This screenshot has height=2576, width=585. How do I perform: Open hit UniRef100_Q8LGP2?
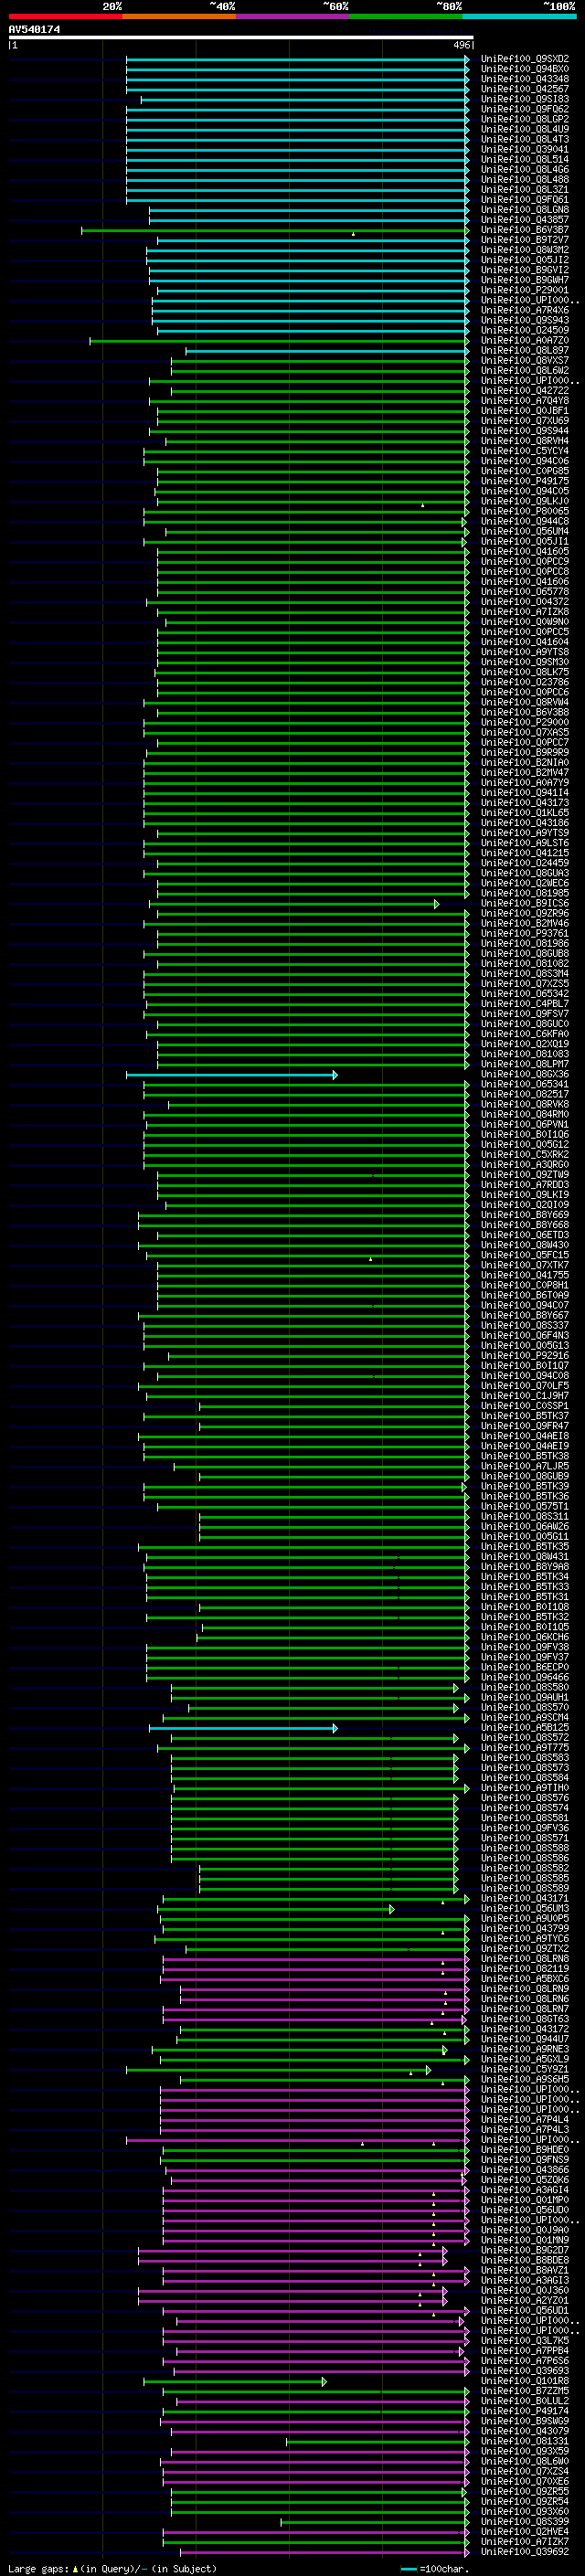coord(525,119)
